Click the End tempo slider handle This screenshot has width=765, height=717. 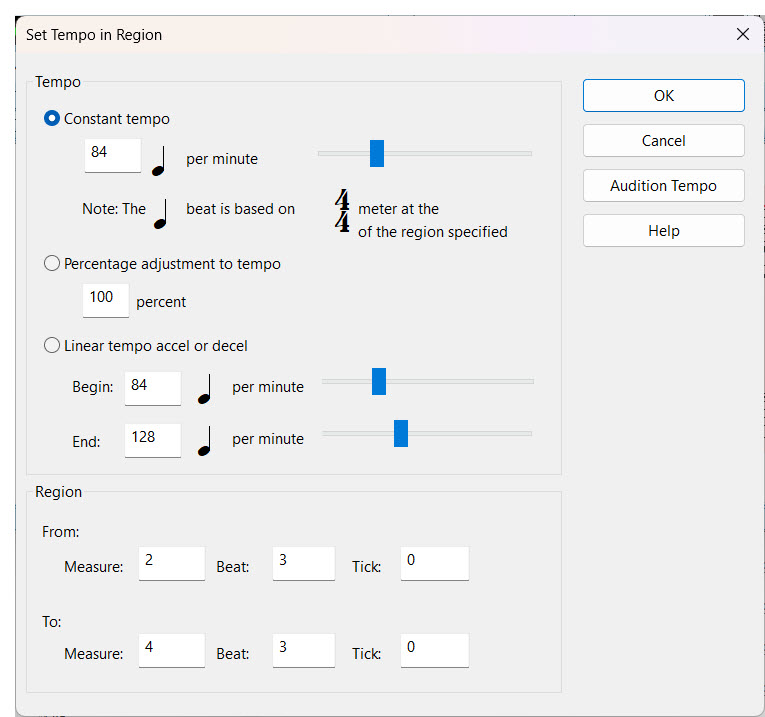pos(401,433)
